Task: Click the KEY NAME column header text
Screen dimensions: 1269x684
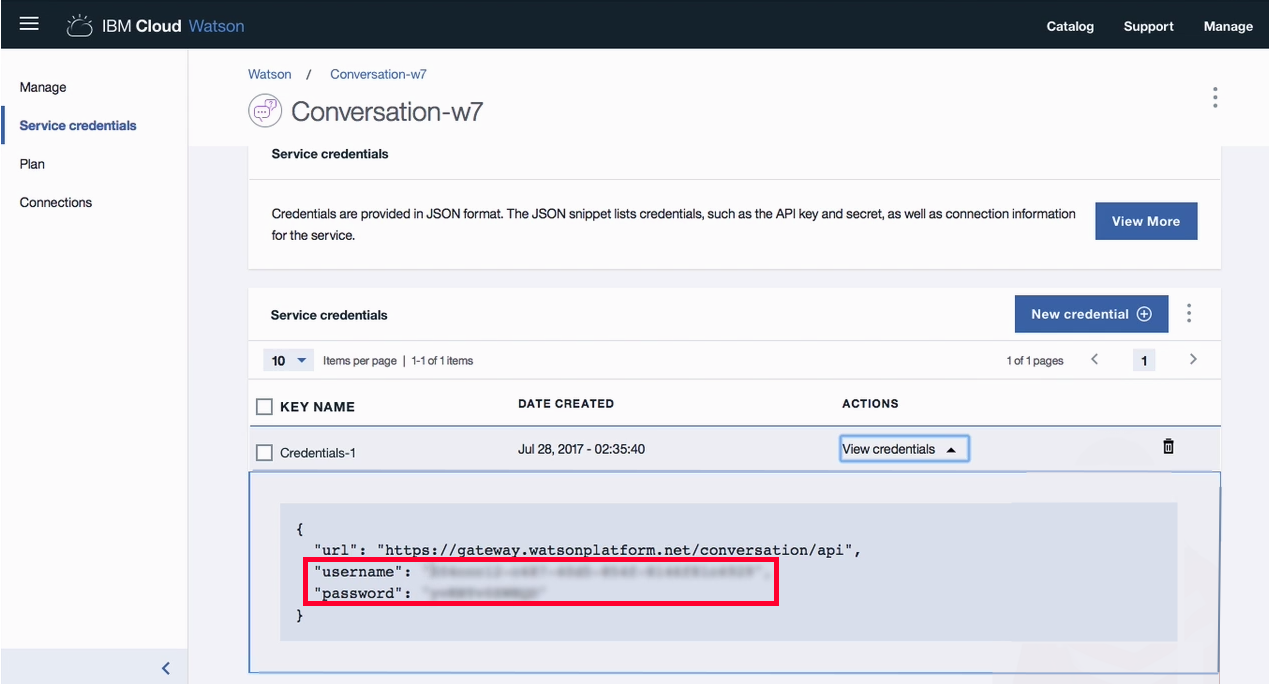Action: point(317,407)
